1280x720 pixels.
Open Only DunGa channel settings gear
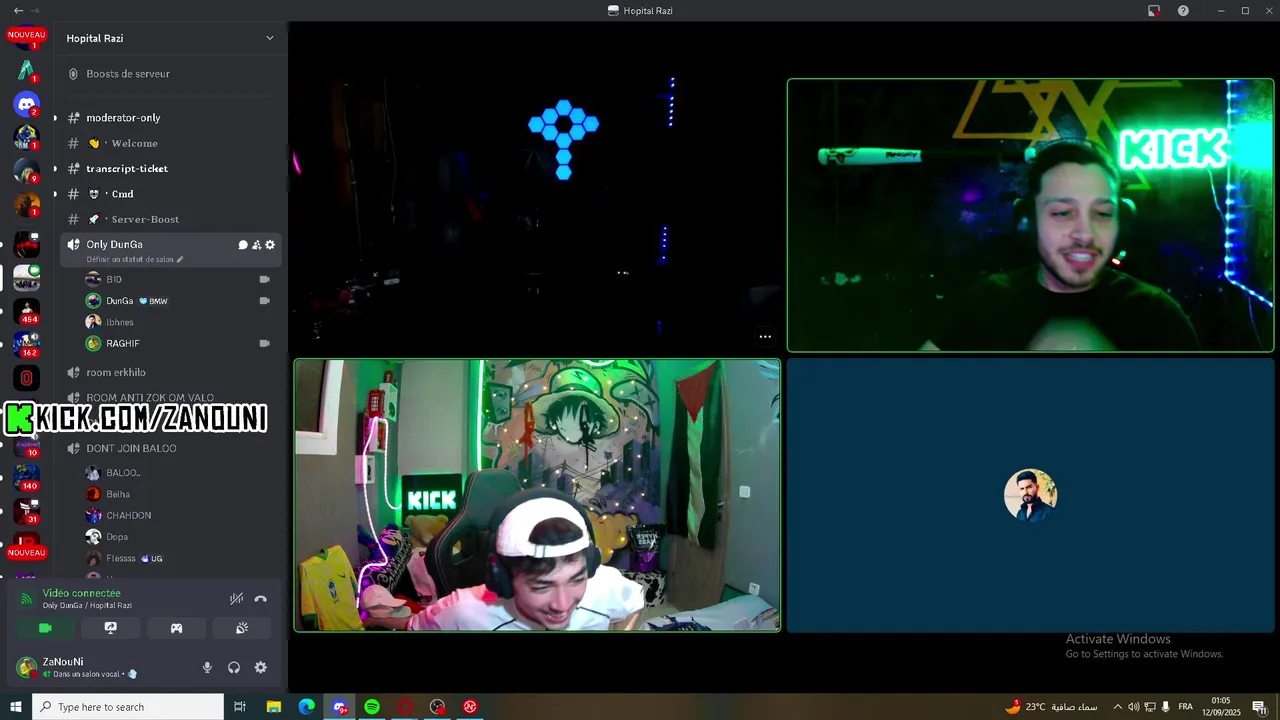(270, 245)
